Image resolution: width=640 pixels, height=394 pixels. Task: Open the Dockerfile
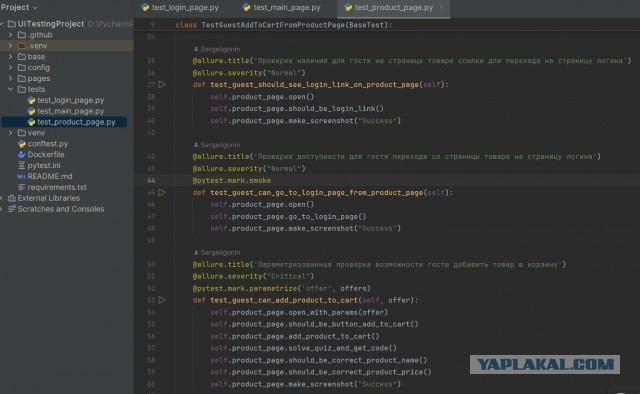coord(46,154)
